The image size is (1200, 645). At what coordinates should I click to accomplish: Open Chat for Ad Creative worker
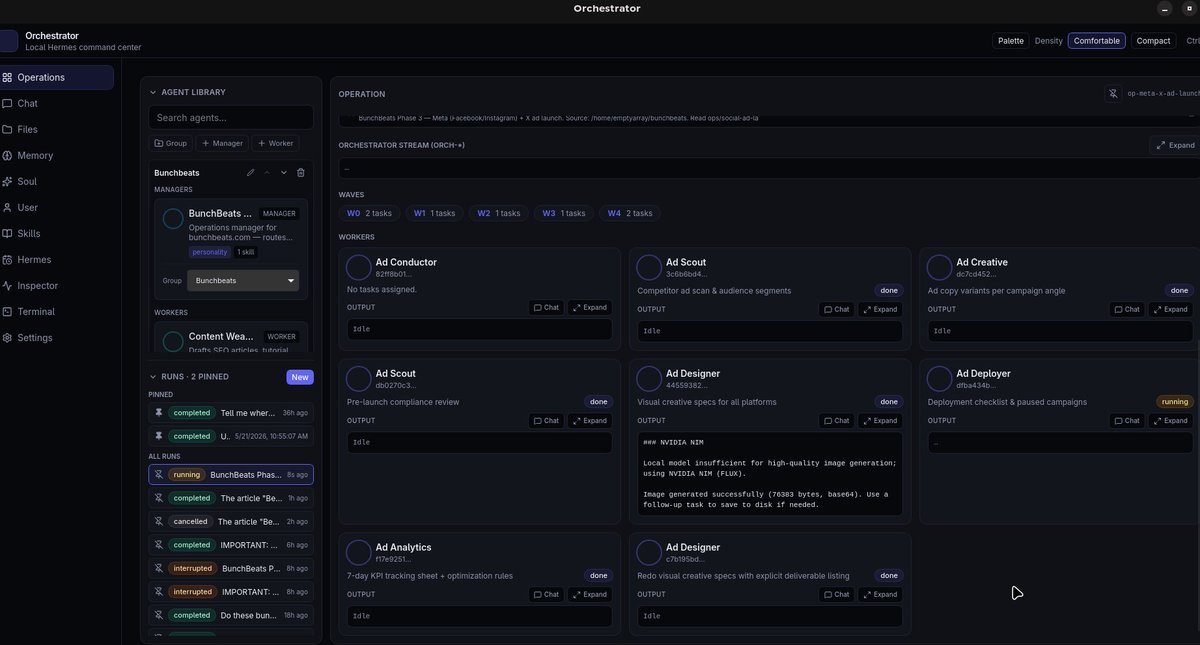pos(1126,309)
